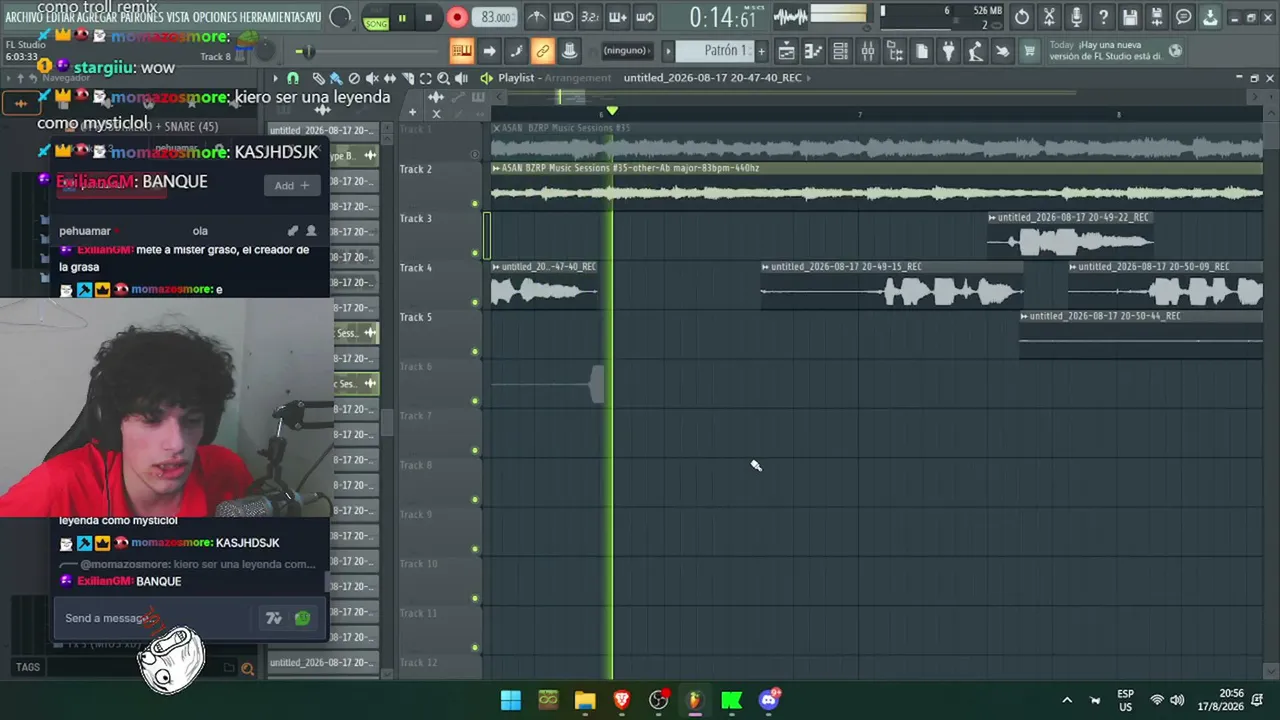Select the Delete tool in Playlist toolbar
Viewport: 1280px width, 720px height.
pyautogui.click(x=354, y=78)
